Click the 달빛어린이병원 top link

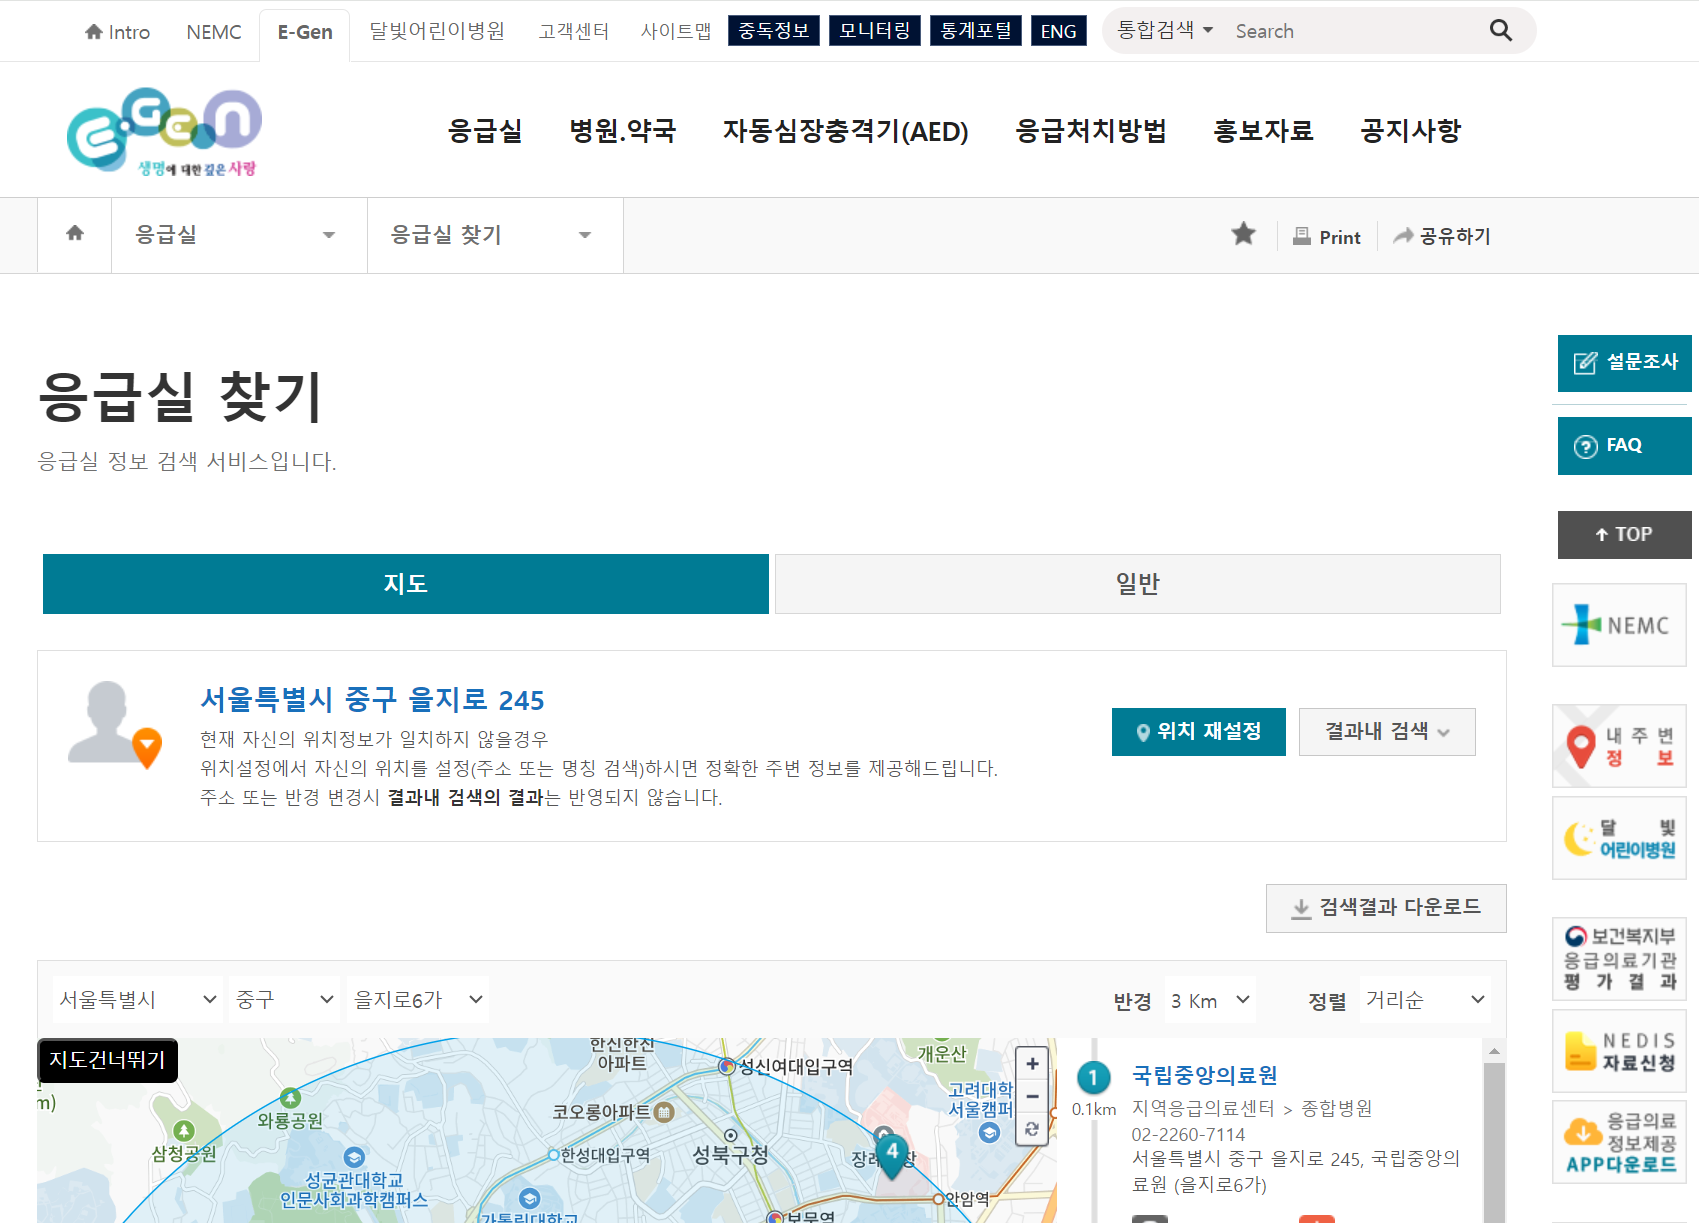pos(437,31)
